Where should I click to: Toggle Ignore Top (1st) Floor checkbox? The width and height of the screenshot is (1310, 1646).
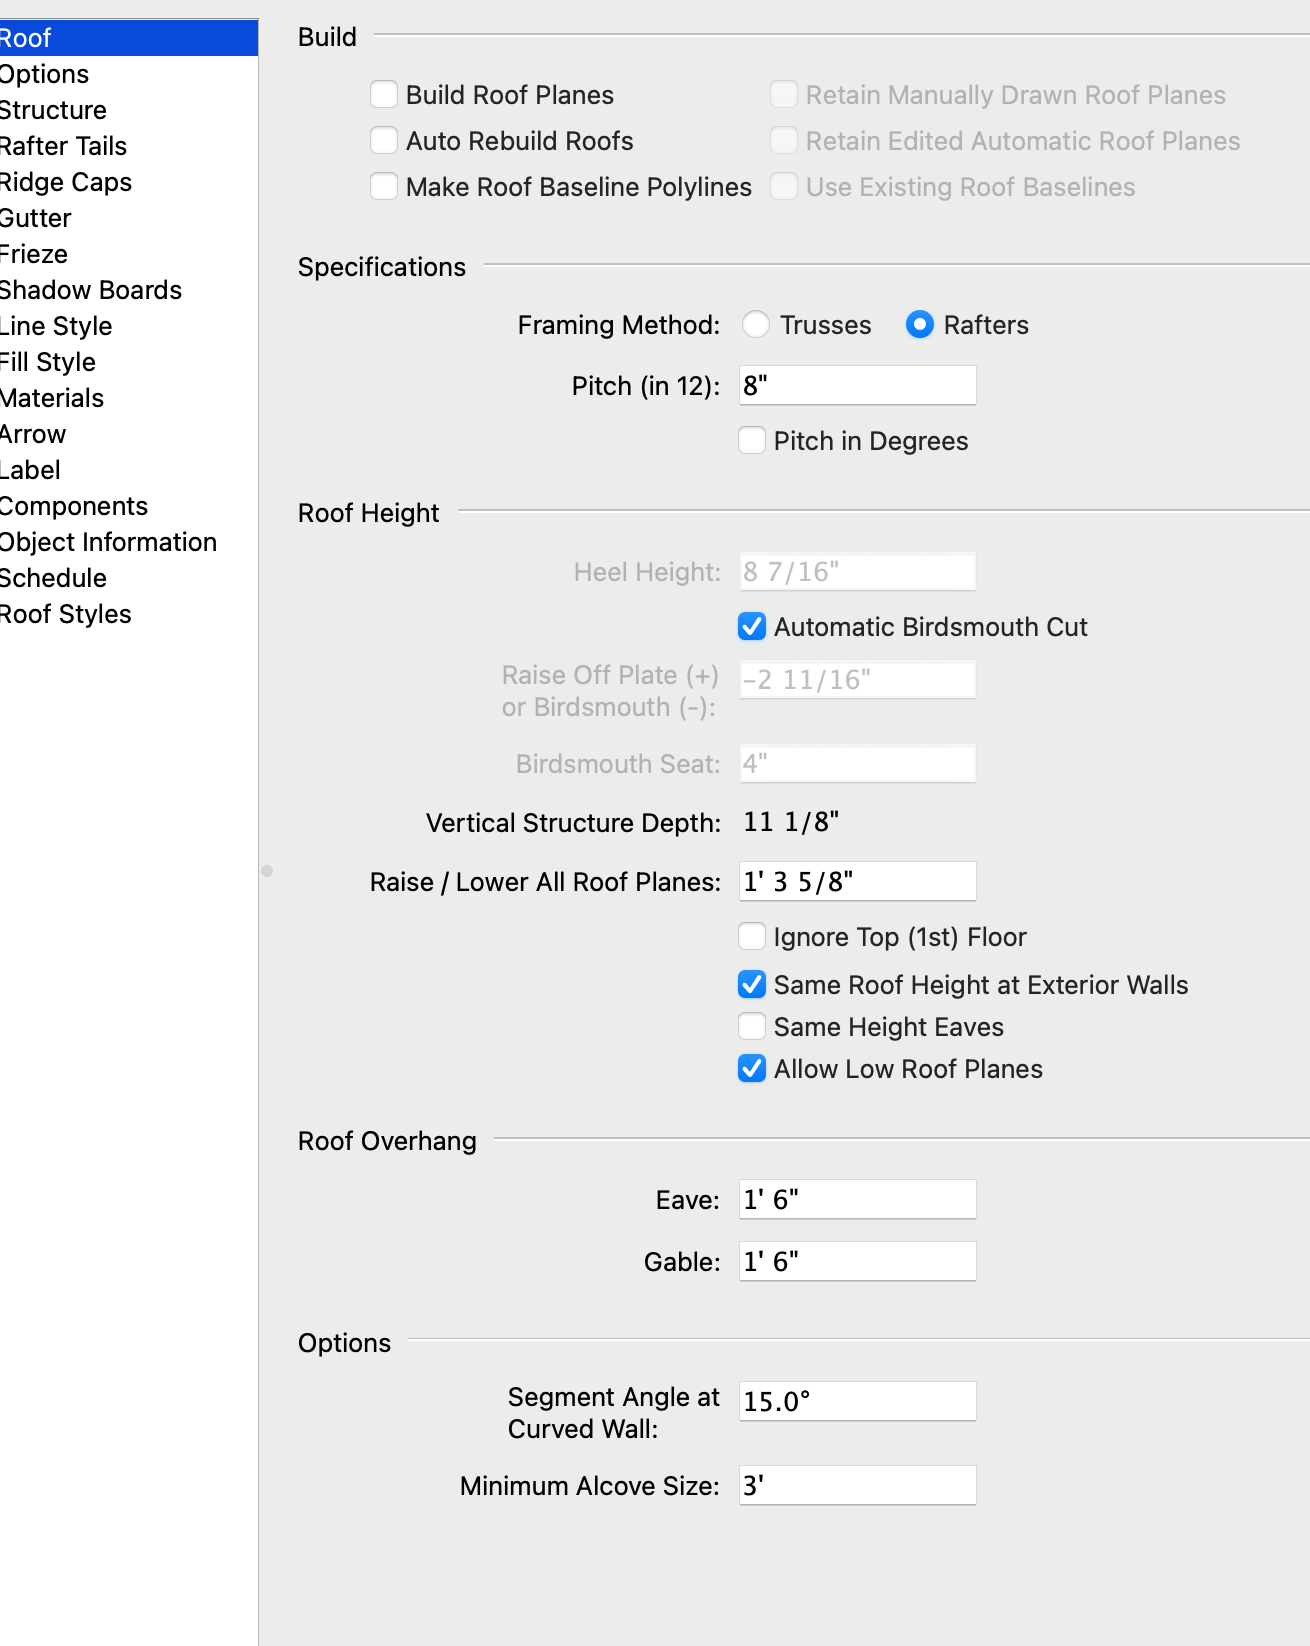[x=752, y=937]
